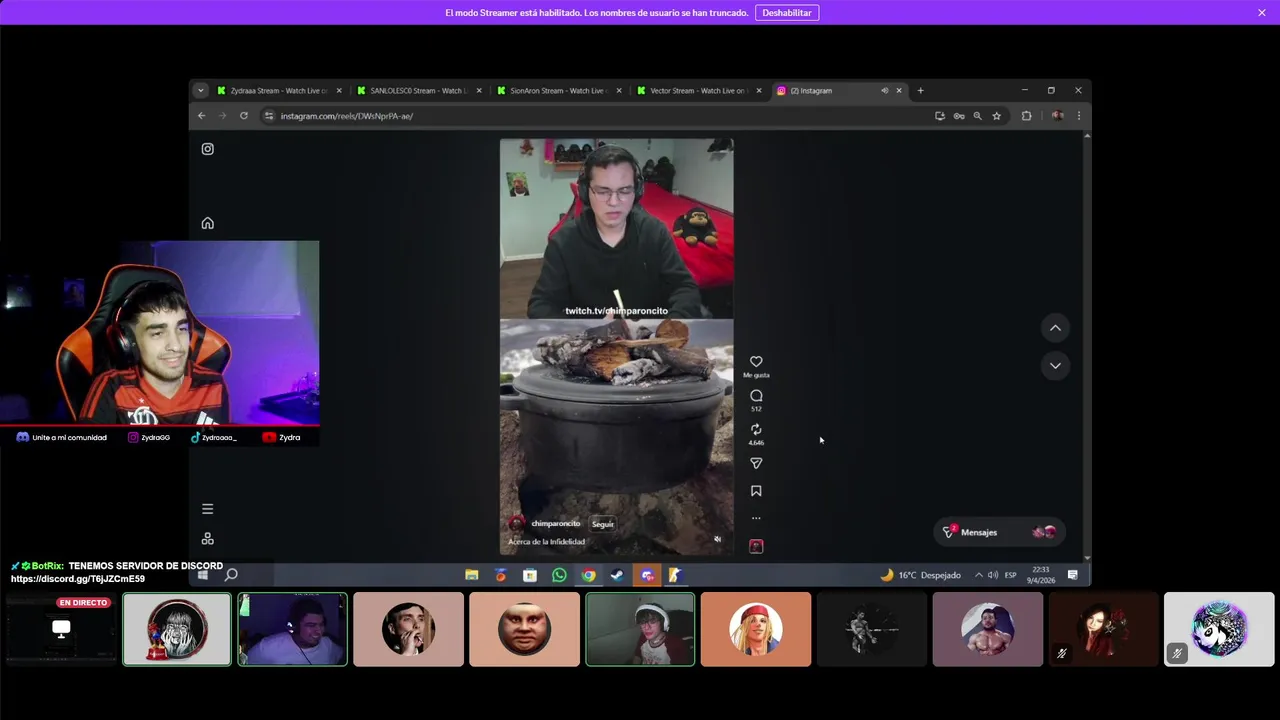The height and width of the screenshot is (720, 1280).
Task: Go to Instagram Home via house icon
Action: coord(207,223)
